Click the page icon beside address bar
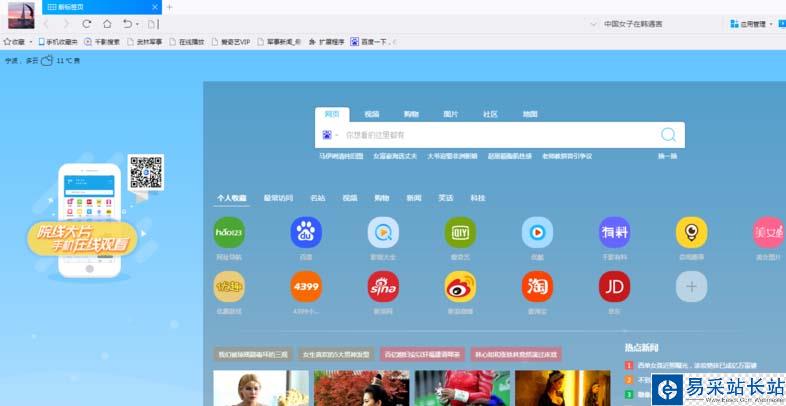786x406 pixels. click(x=152, y=24)
